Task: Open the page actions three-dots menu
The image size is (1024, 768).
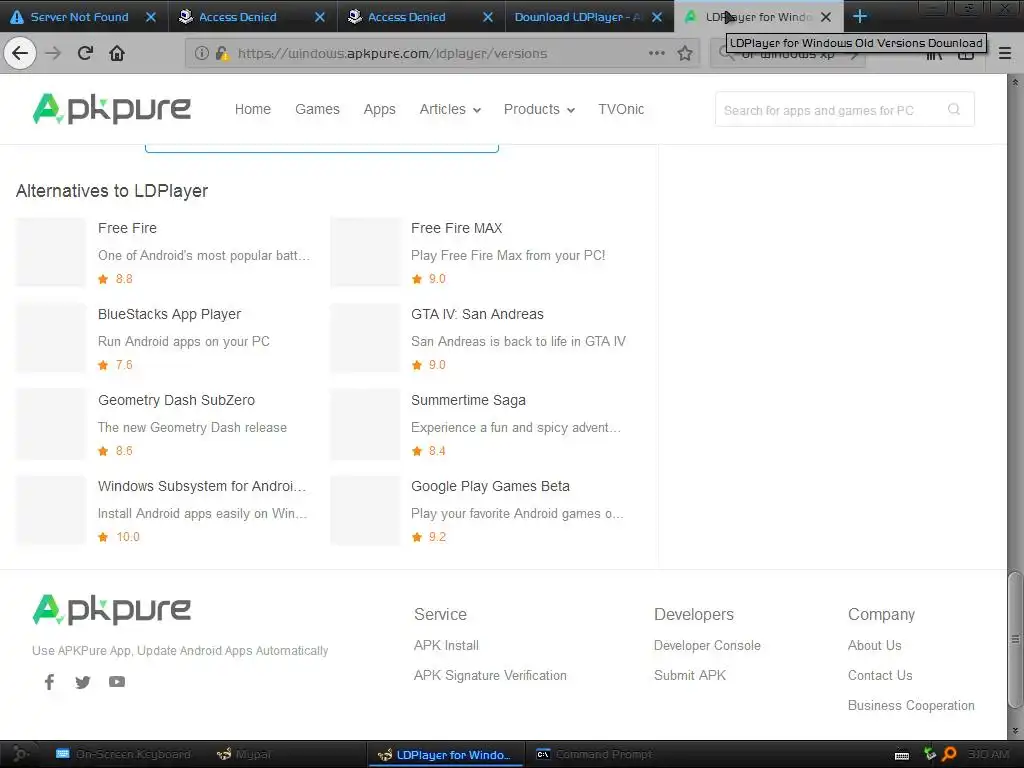Action: (x=656, y=53)
